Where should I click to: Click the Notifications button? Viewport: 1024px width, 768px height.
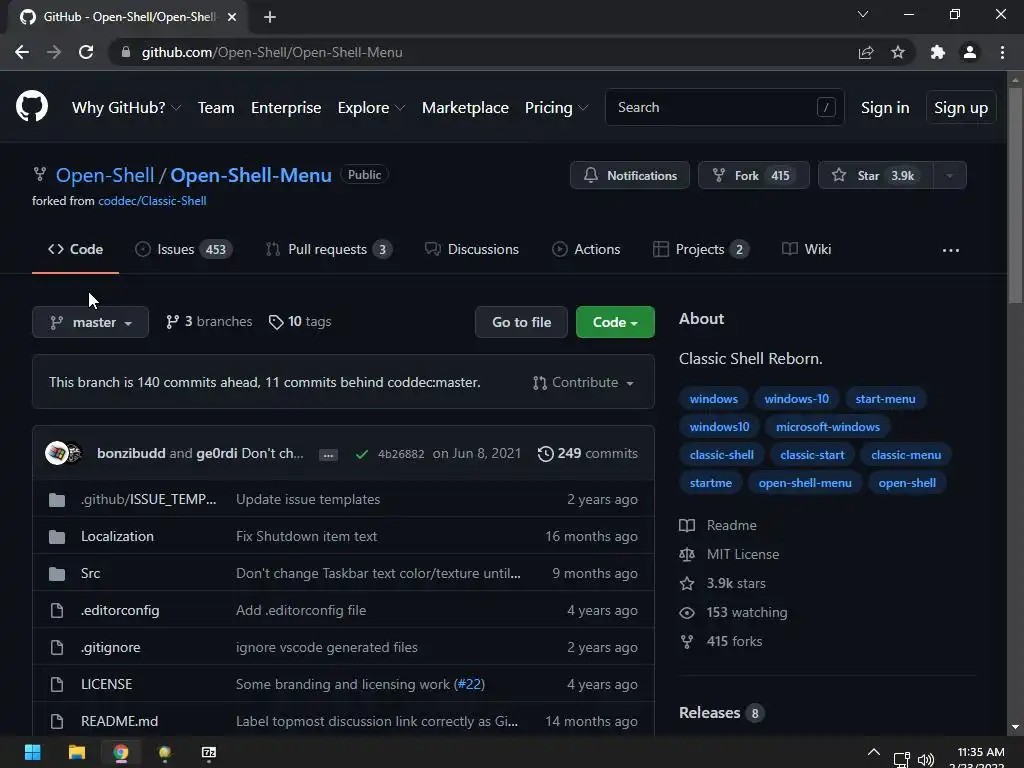pyautogui.click(x=630, y=175)
